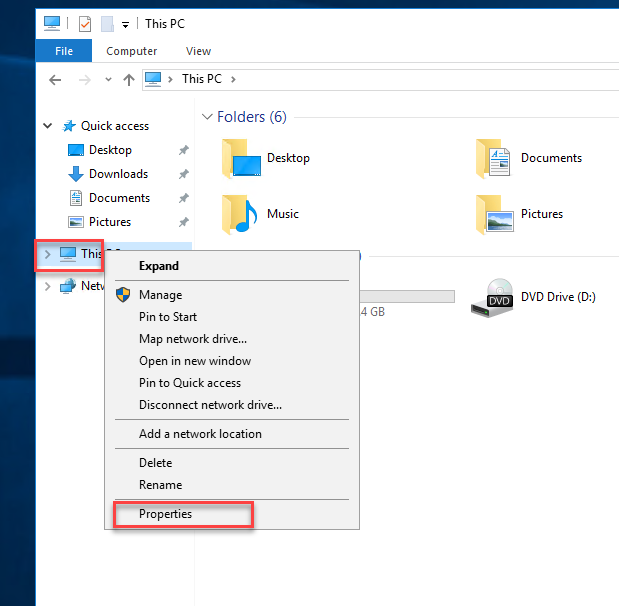The height and width of the screenshot is (606, 619).
Task: Expand the Network tree node chevron
Action: point(48,286)
